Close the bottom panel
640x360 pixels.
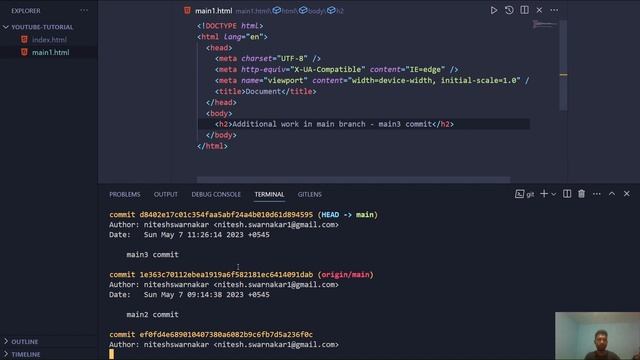[627, 194]
